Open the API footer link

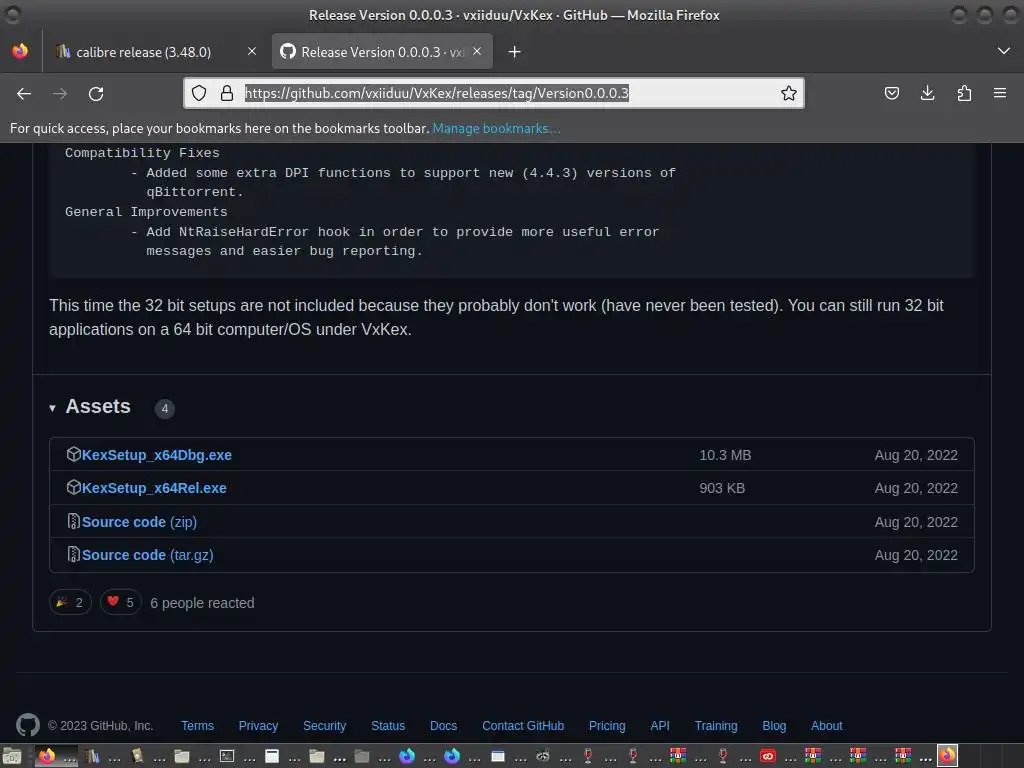(x=660, y=726)
